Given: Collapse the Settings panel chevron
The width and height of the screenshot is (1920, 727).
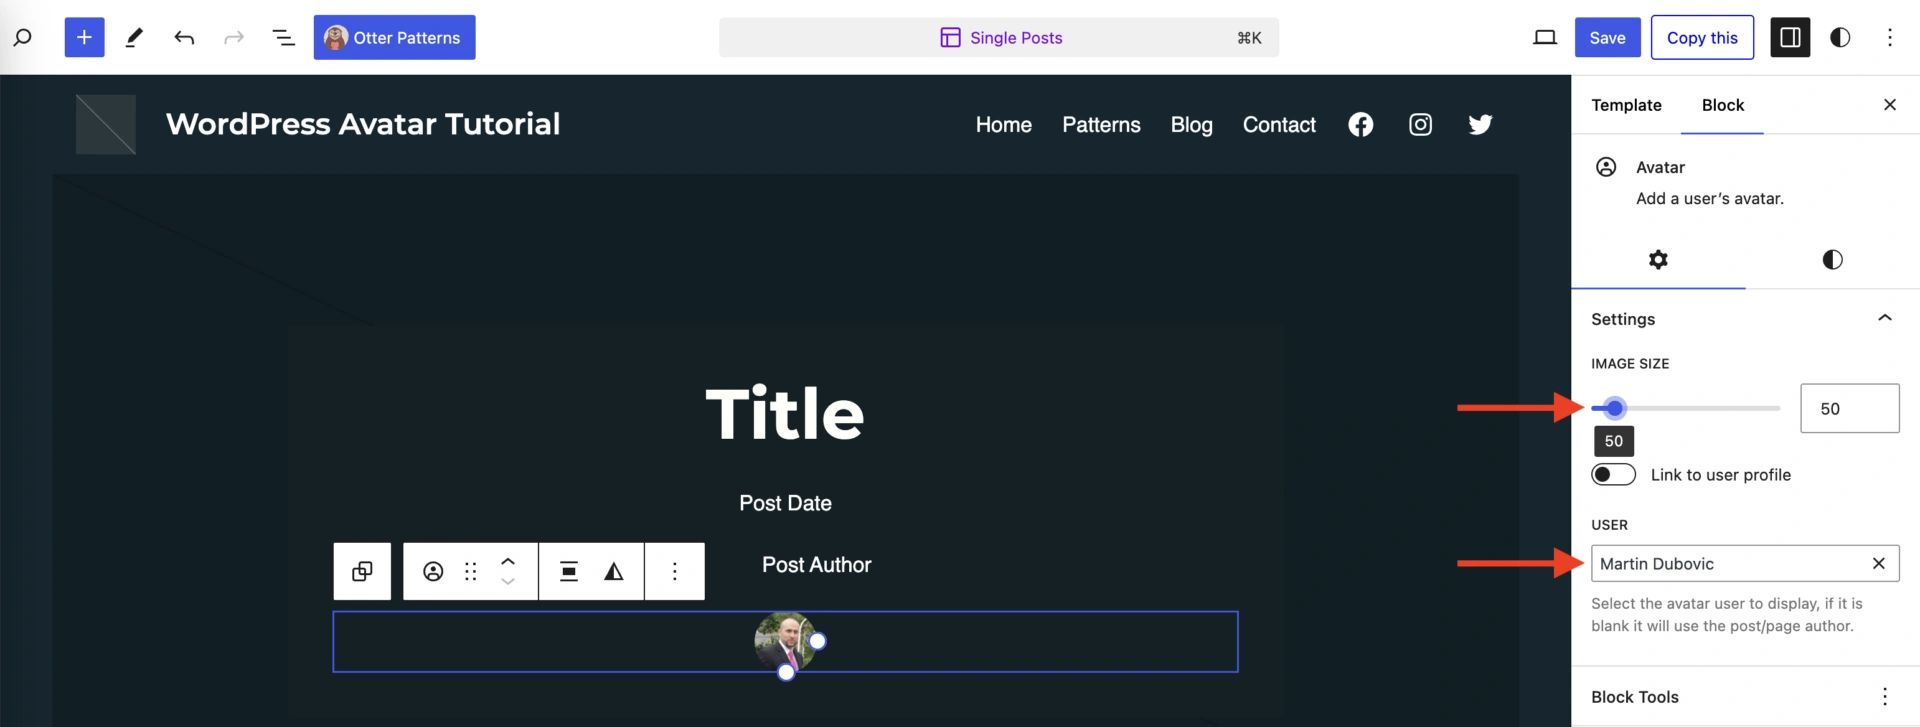Looking at the screenshot, I should [1884, 318].
